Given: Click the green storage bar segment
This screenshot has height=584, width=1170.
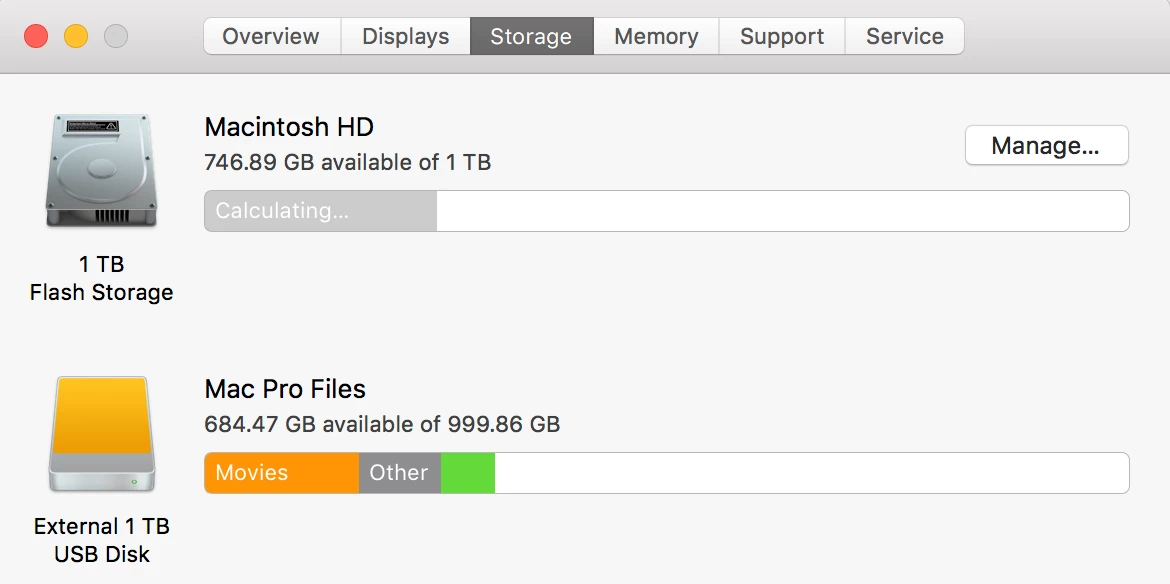Looking at the screenshot, I should pyautogui.click(x=468, y=473).
